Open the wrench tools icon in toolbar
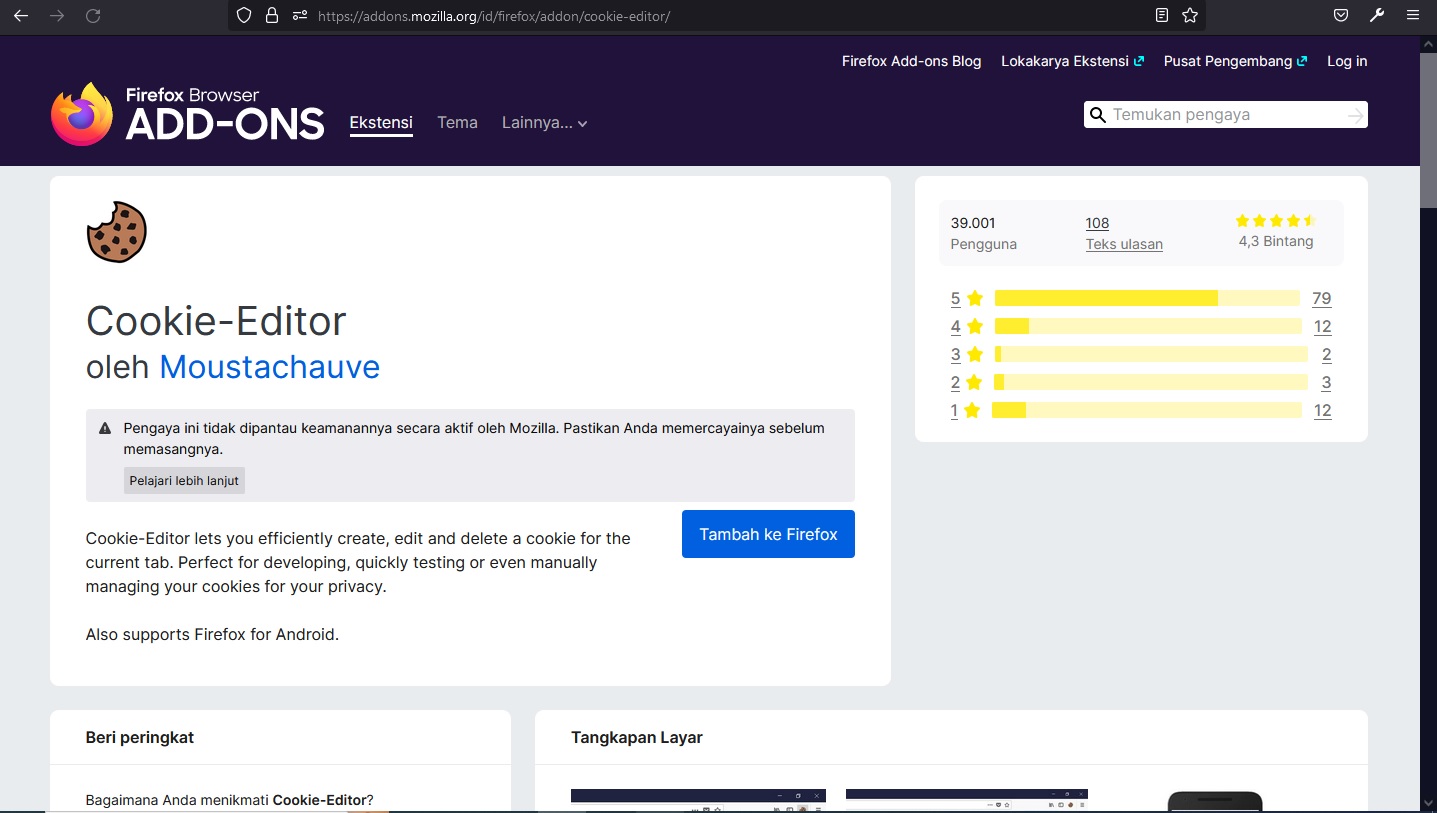Screen dimensions: 1437x813 click(x=1377, y=16)
